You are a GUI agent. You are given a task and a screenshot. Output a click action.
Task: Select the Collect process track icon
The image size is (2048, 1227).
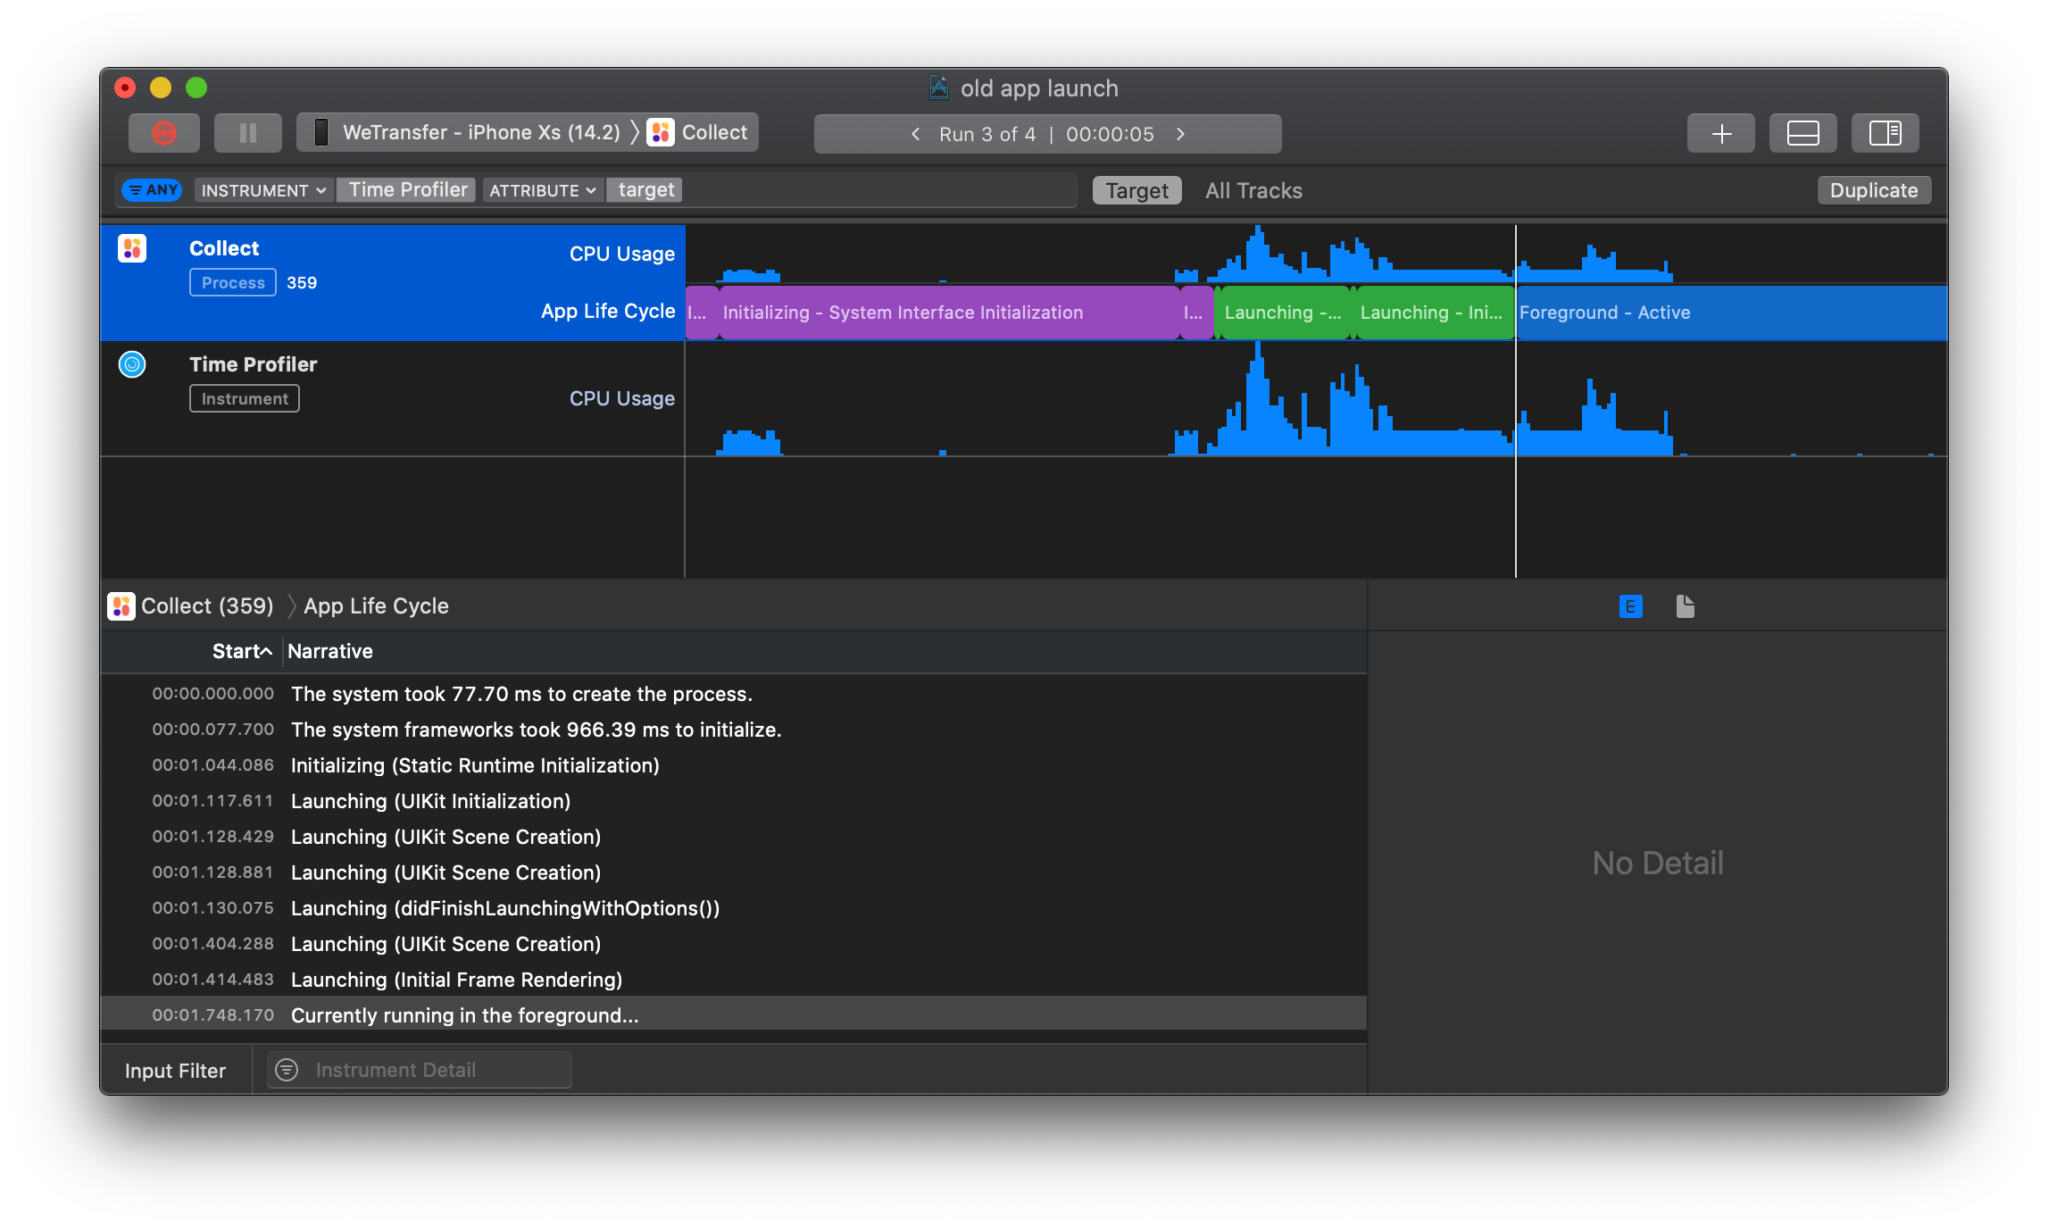point(132,248)
